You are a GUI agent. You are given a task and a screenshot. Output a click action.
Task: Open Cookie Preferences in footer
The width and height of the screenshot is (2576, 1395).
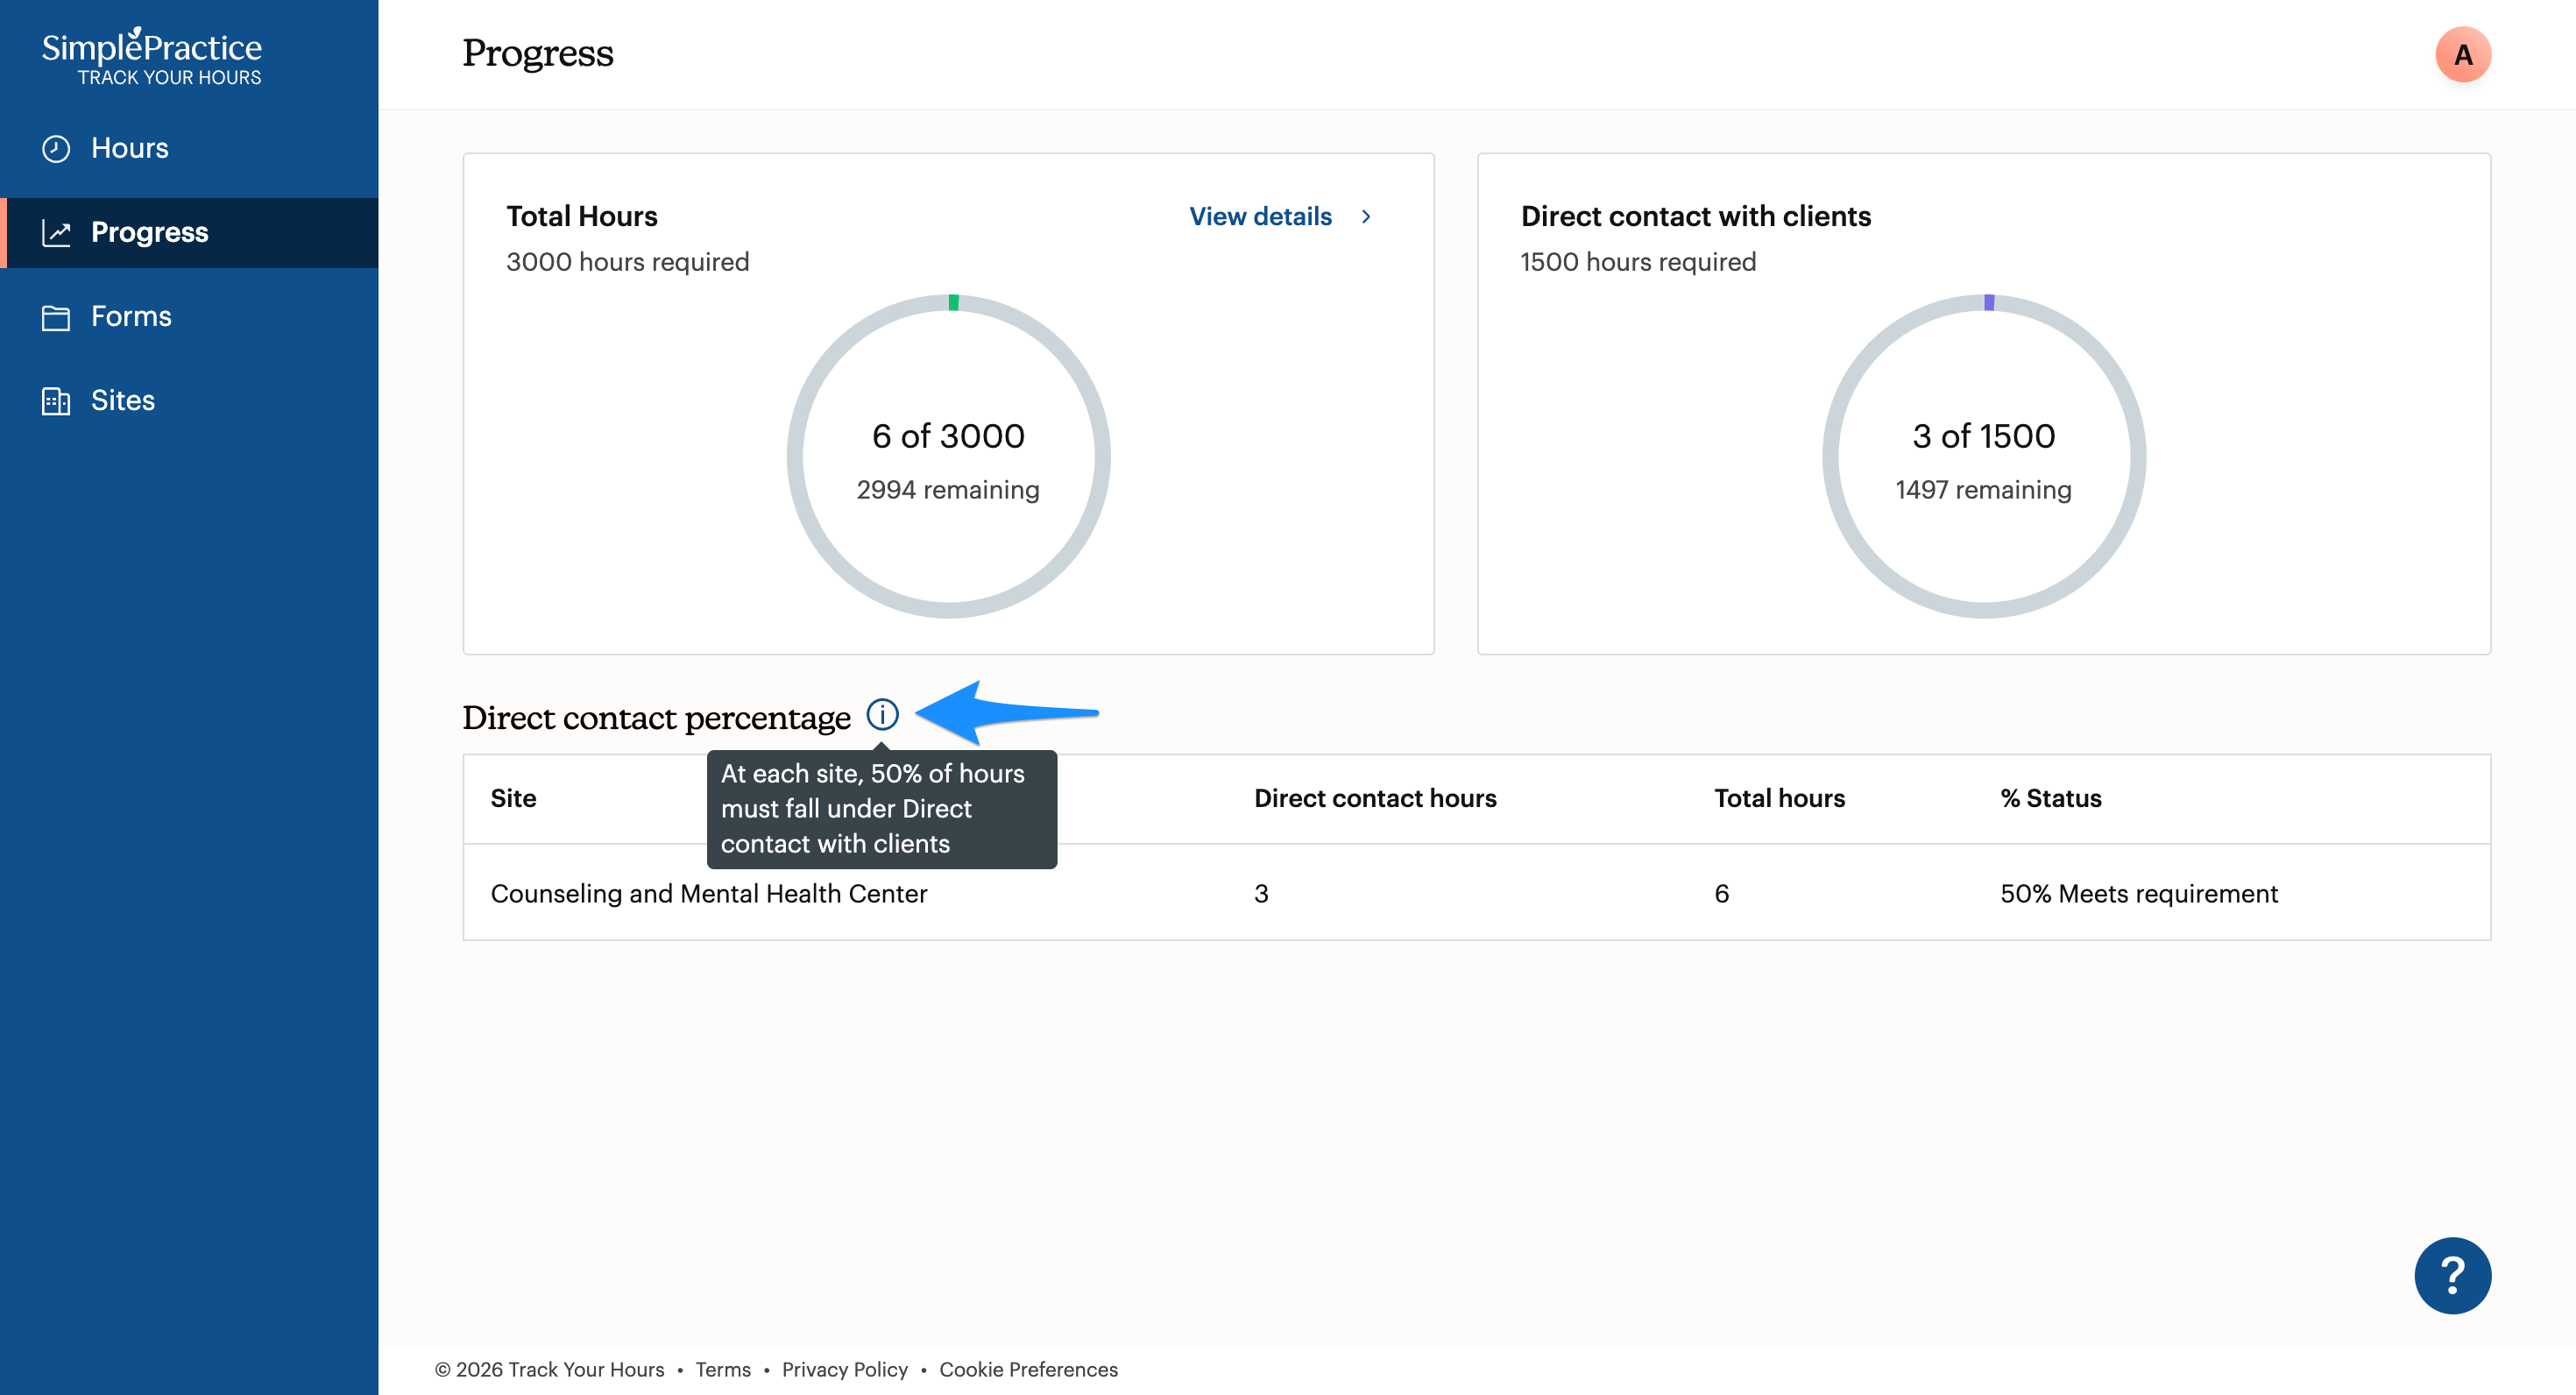coord(1028,1369)
